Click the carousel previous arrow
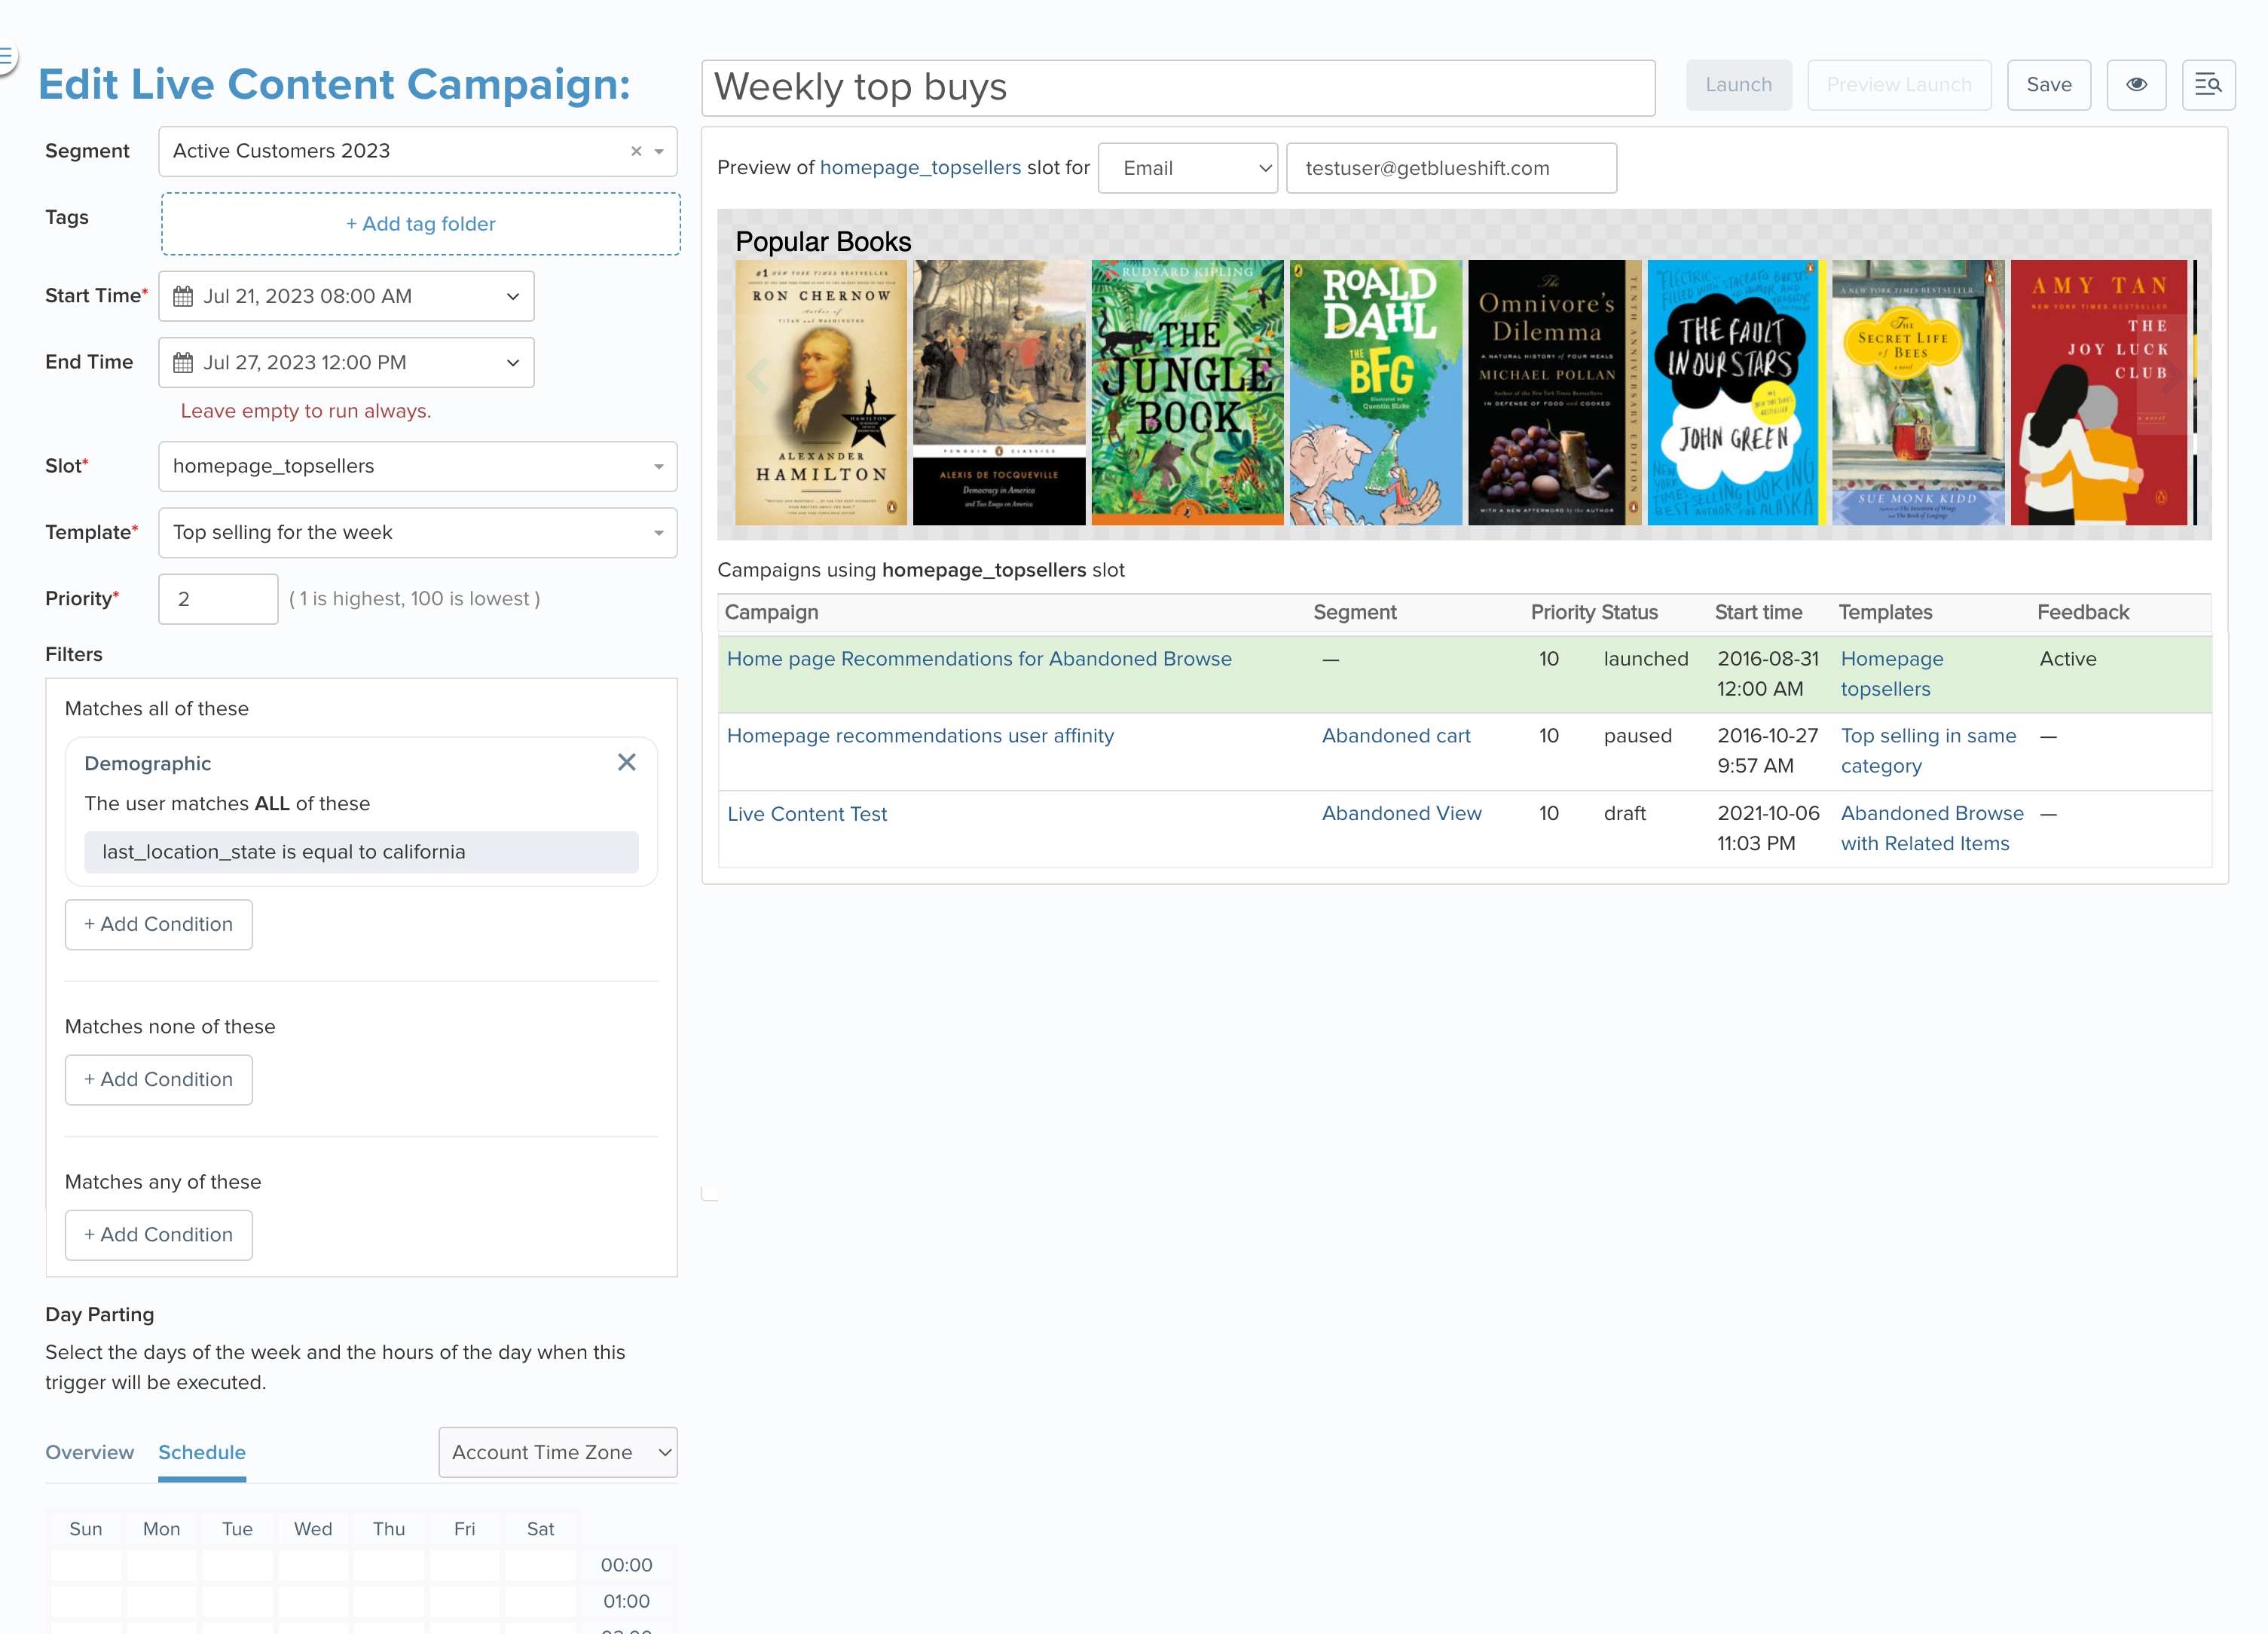Screen dimensions: 2268x1634 tap(757, 376)
